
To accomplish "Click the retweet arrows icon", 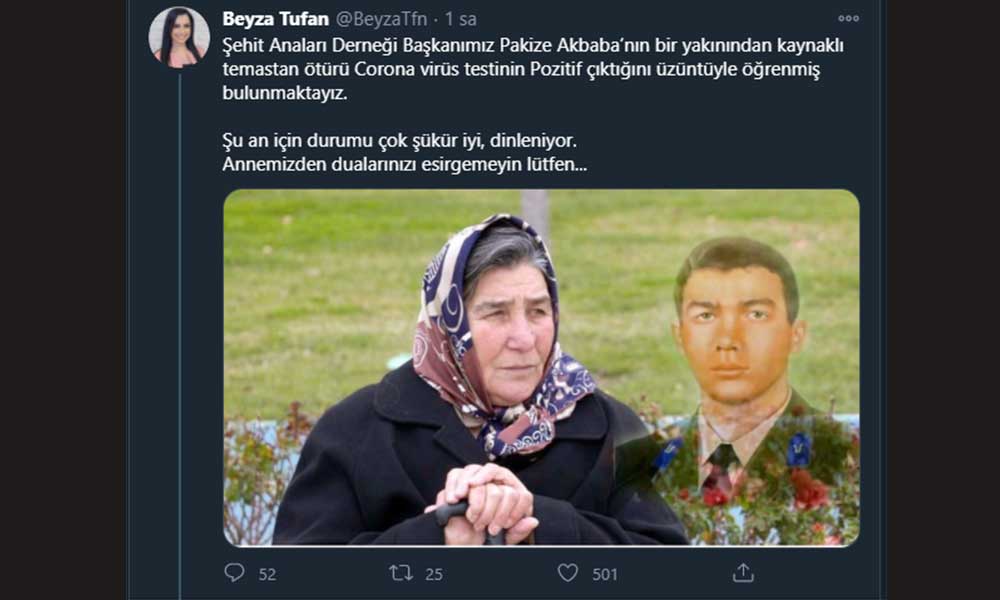I will 401,573.
